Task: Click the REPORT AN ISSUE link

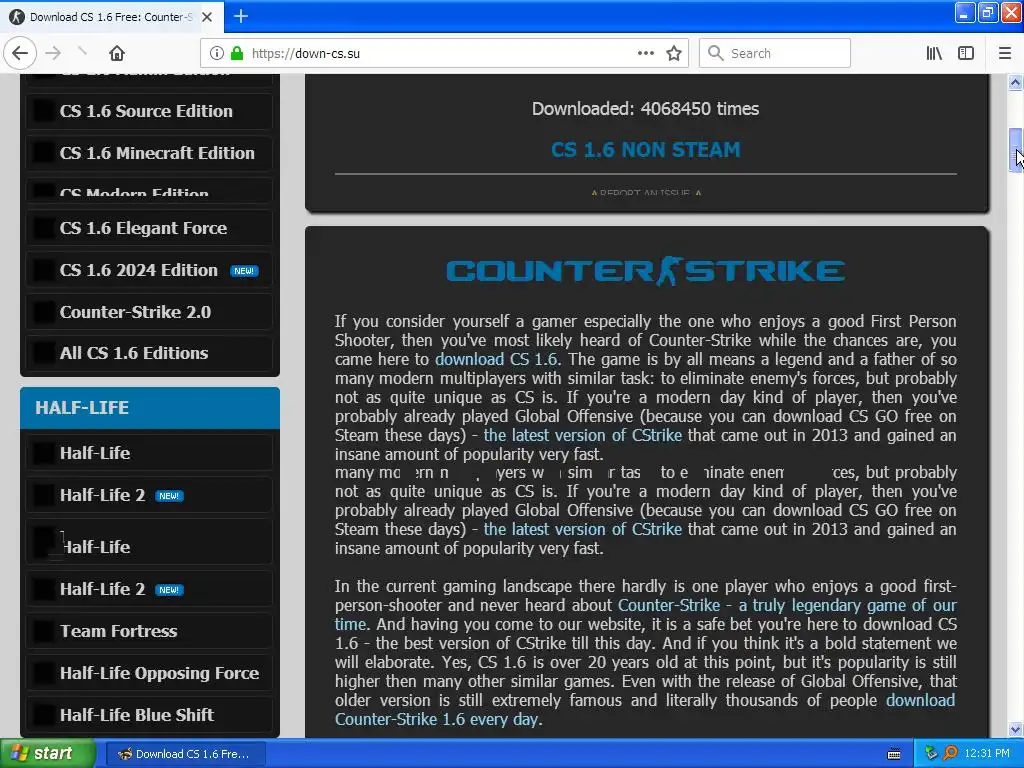Action: 645,193
